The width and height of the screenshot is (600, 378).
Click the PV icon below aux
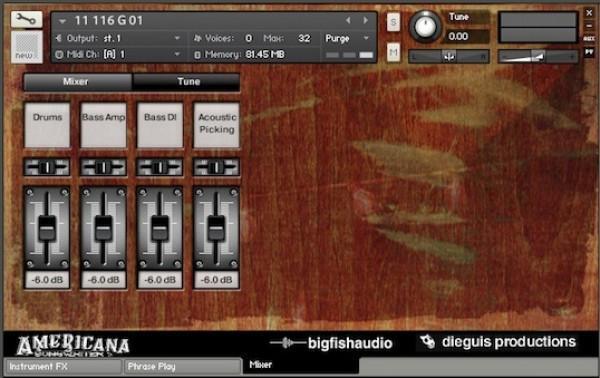tap(589, 51)
